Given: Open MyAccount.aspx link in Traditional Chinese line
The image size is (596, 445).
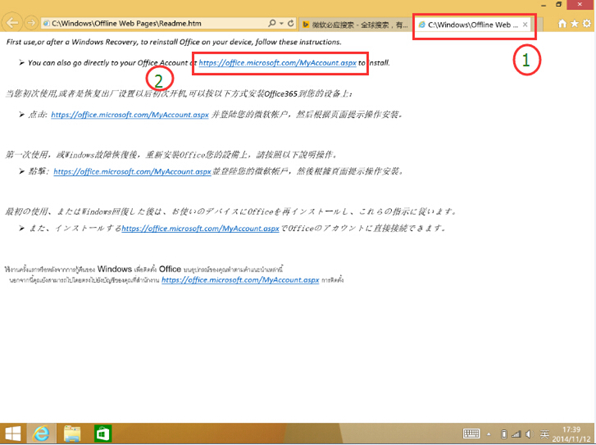Looking at the screenshot, I should (x=132, y=171).
